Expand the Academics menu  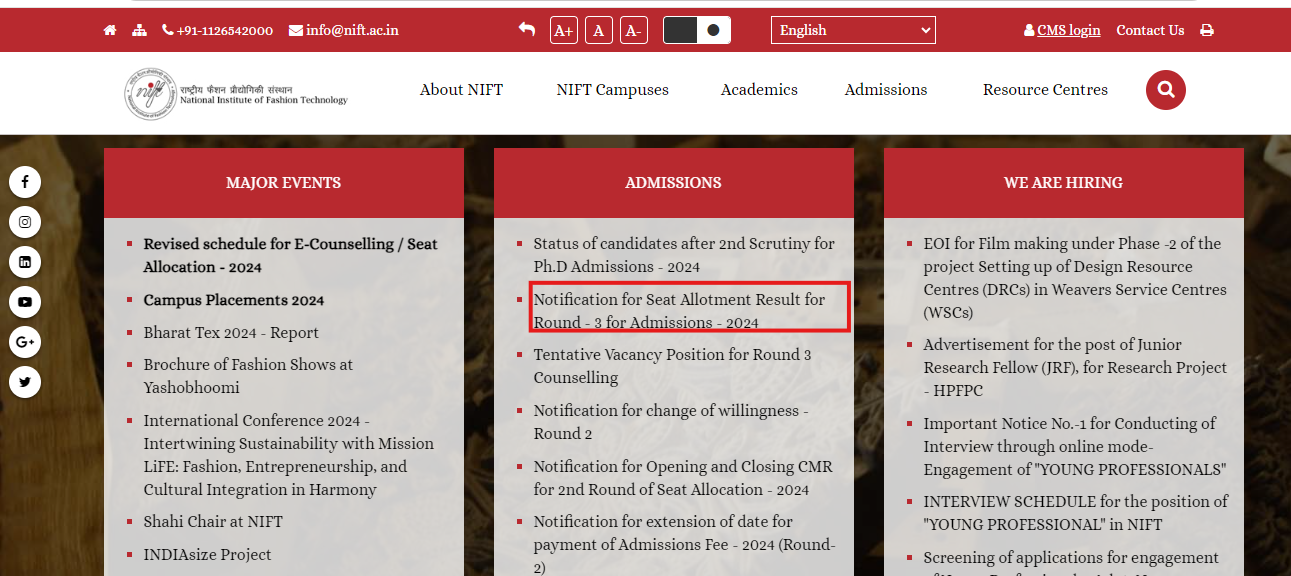click(759, 90)
